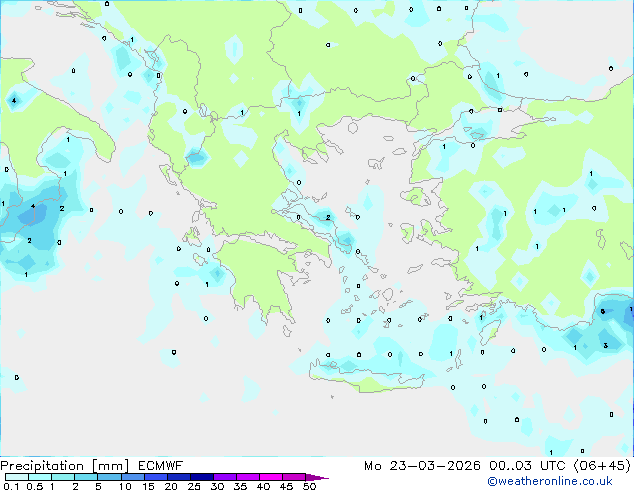This screenshot has height=490, width=634.
Task: Click the ECMWF model label
Action: tap(161, 466)
